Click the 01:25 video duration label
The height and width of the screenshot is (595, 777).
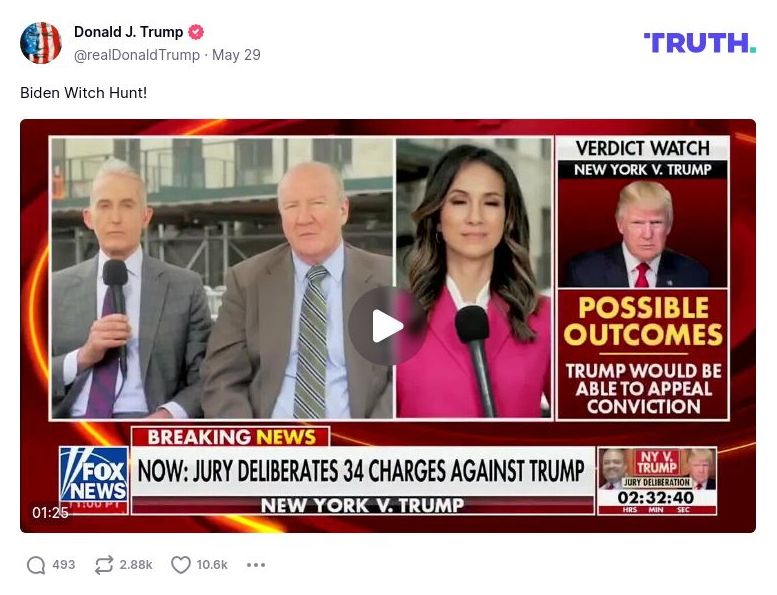[50, 512]
